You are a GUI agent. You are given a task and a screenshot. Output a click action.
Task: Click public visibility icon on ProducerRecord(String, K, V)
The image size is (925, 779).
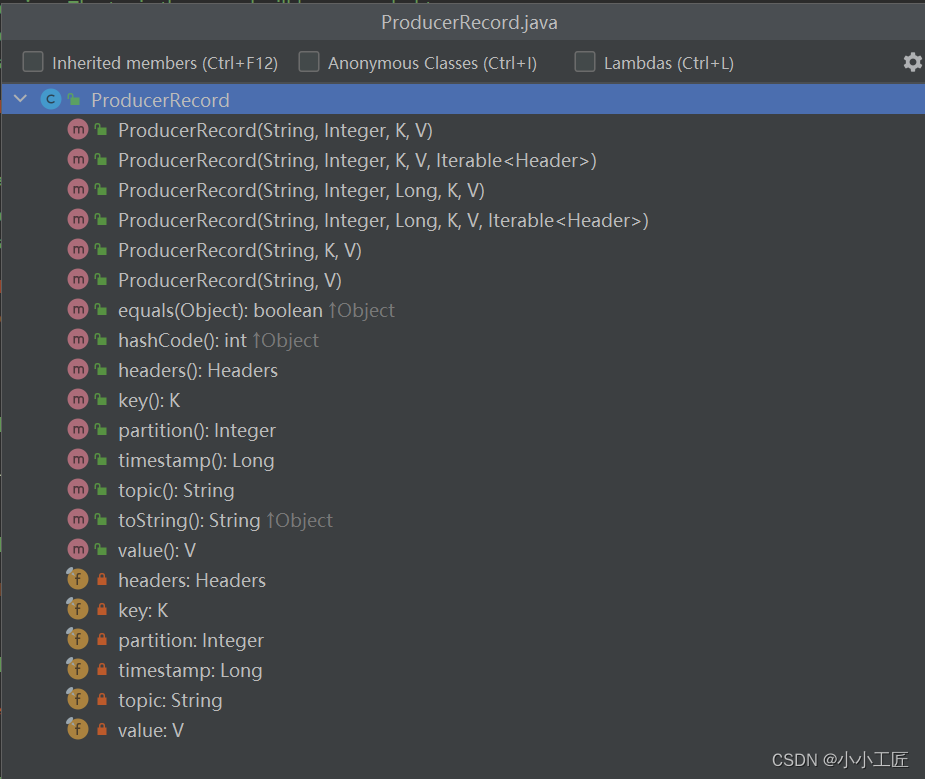tap(101, 249)
